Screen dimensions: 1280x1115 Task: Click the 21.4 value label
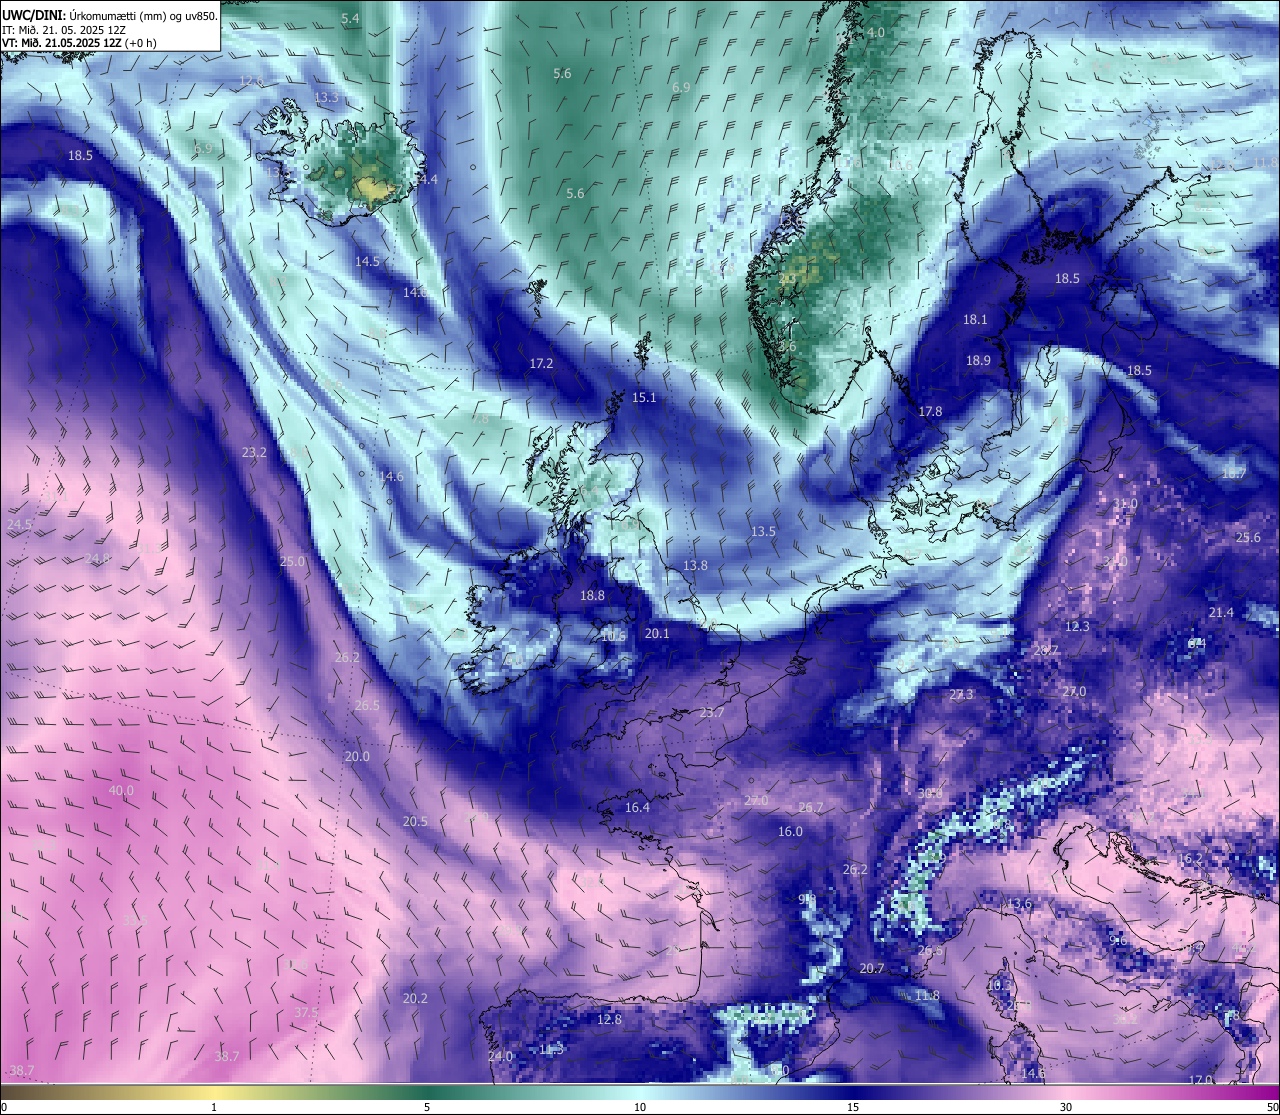click(1221, 613)
